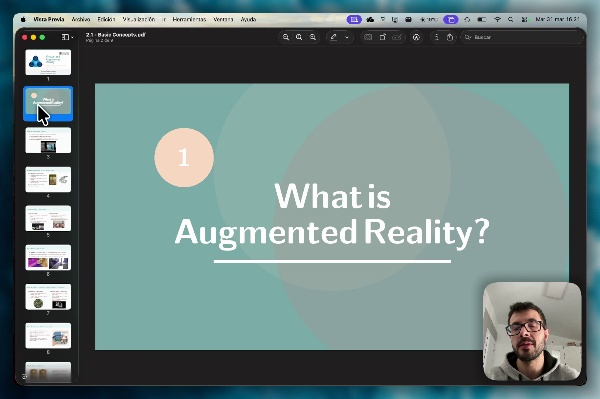600x399 pixels.
Task: Select the highlight pen tool
Action: click(x=334, y=37)
